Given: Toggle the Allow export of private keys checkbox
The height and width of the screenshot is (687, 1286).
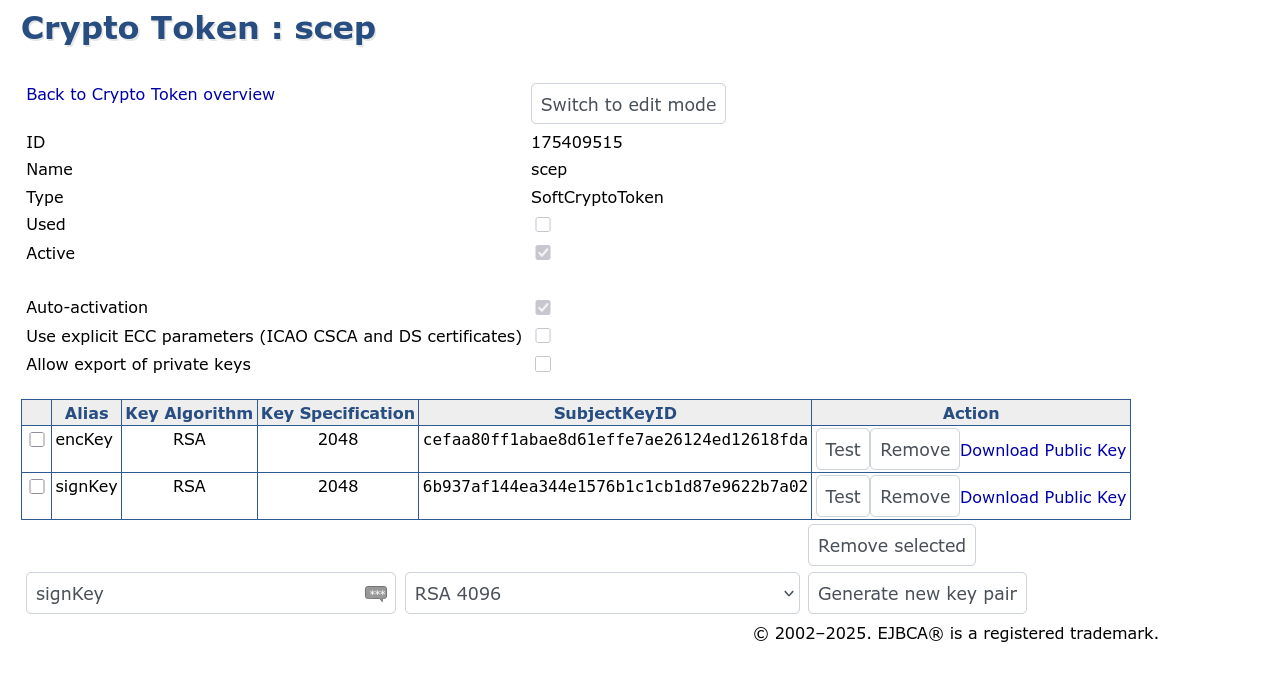Looking at the screenshot, I should pyautogui.click(x=543, y=364).
